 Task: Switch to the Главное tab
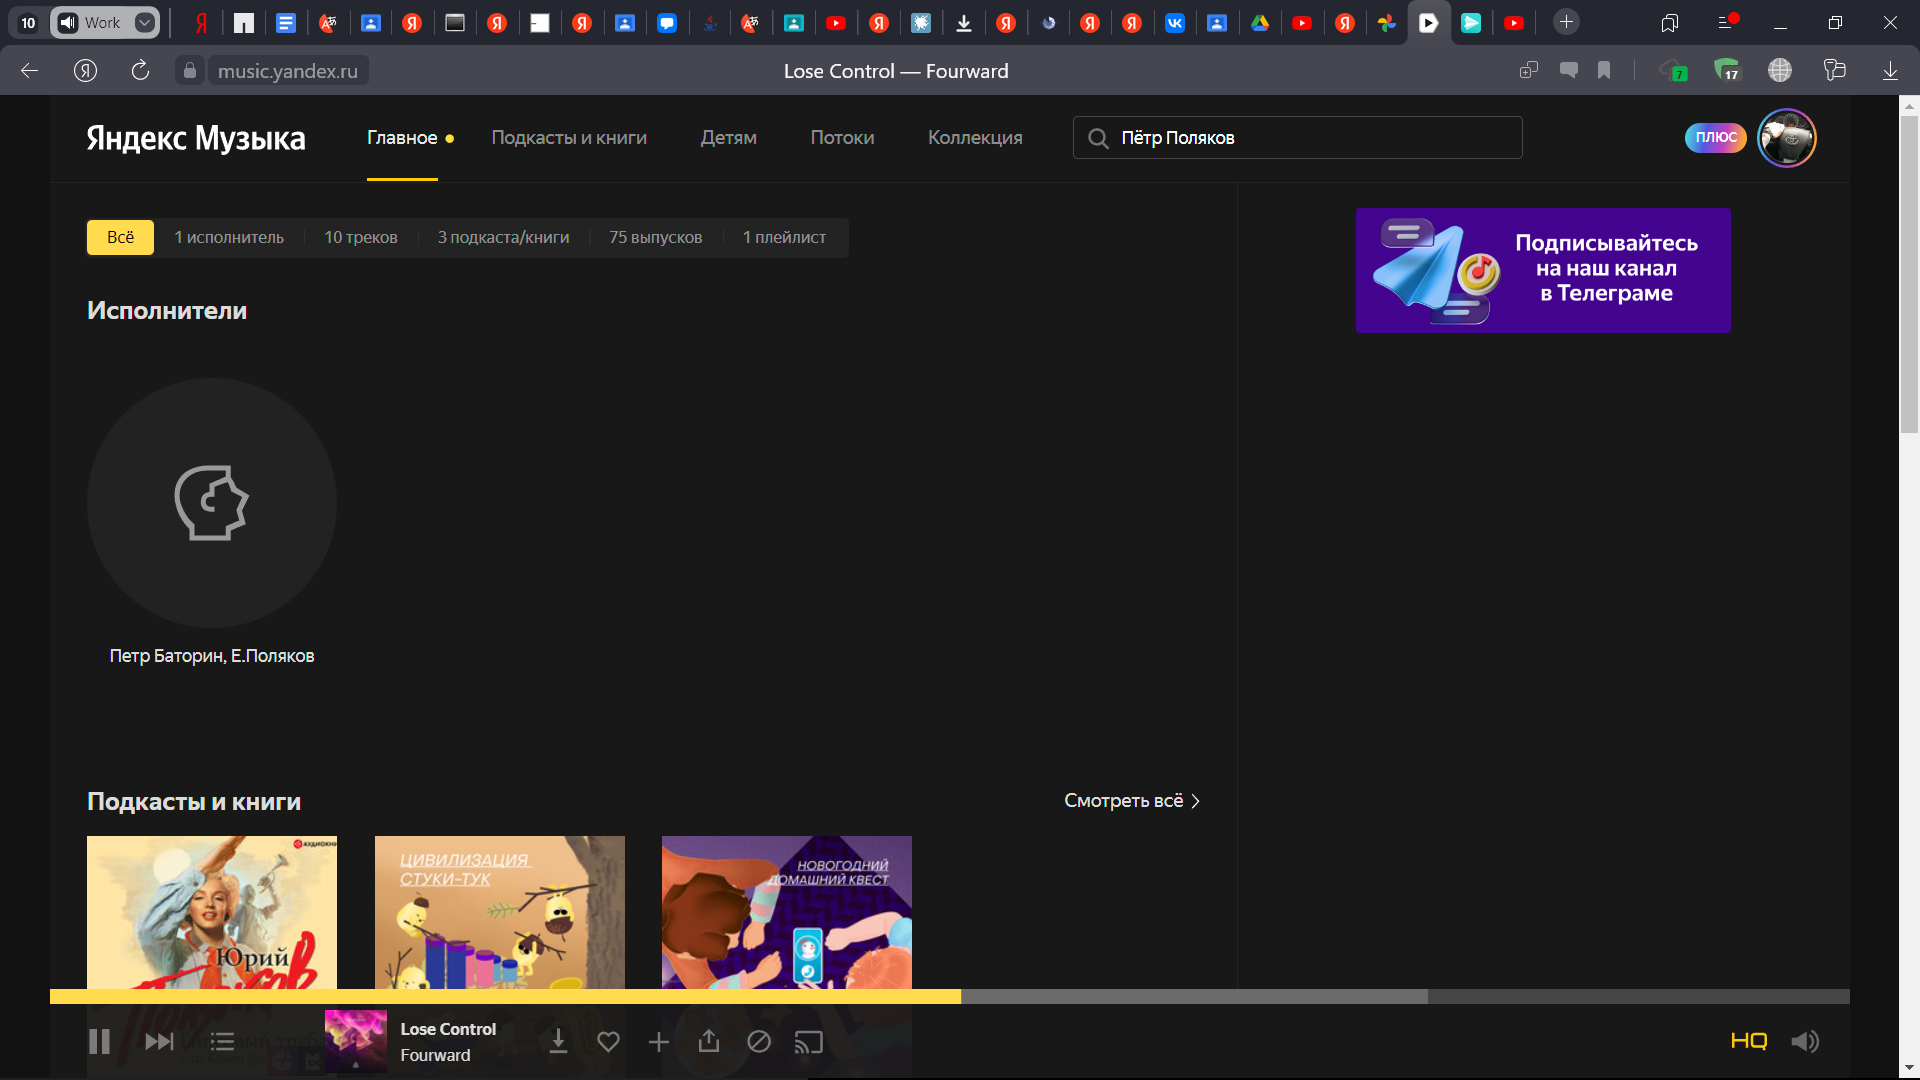tap(402, 138)
